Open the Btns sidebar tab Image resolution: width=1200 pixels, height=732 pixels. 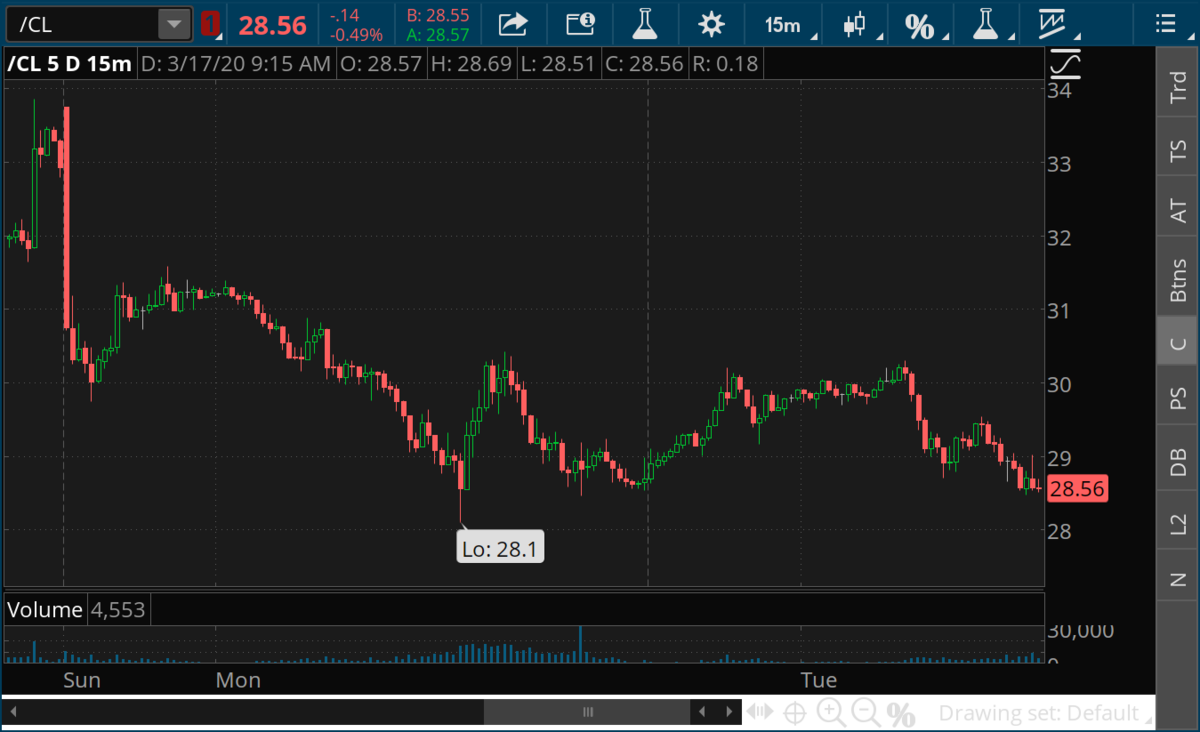[1178, 280]
